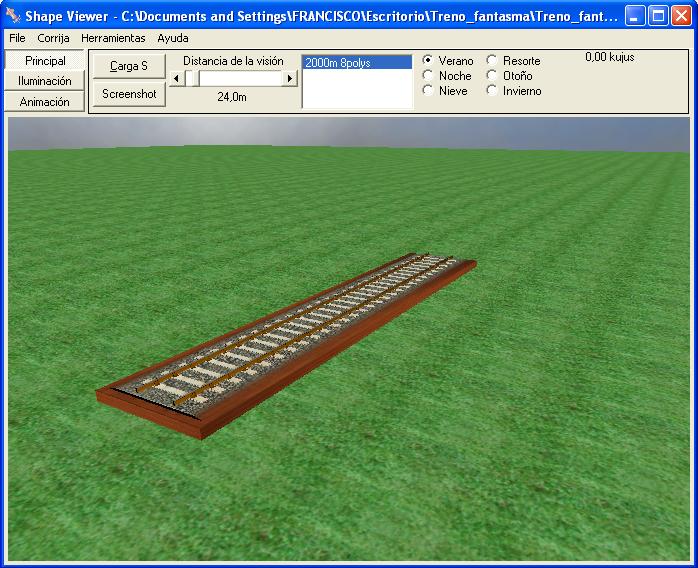Click the Shape Viewer title bar icon
Viewport: 698px width, 568px height.
click(x=13, y=16)
